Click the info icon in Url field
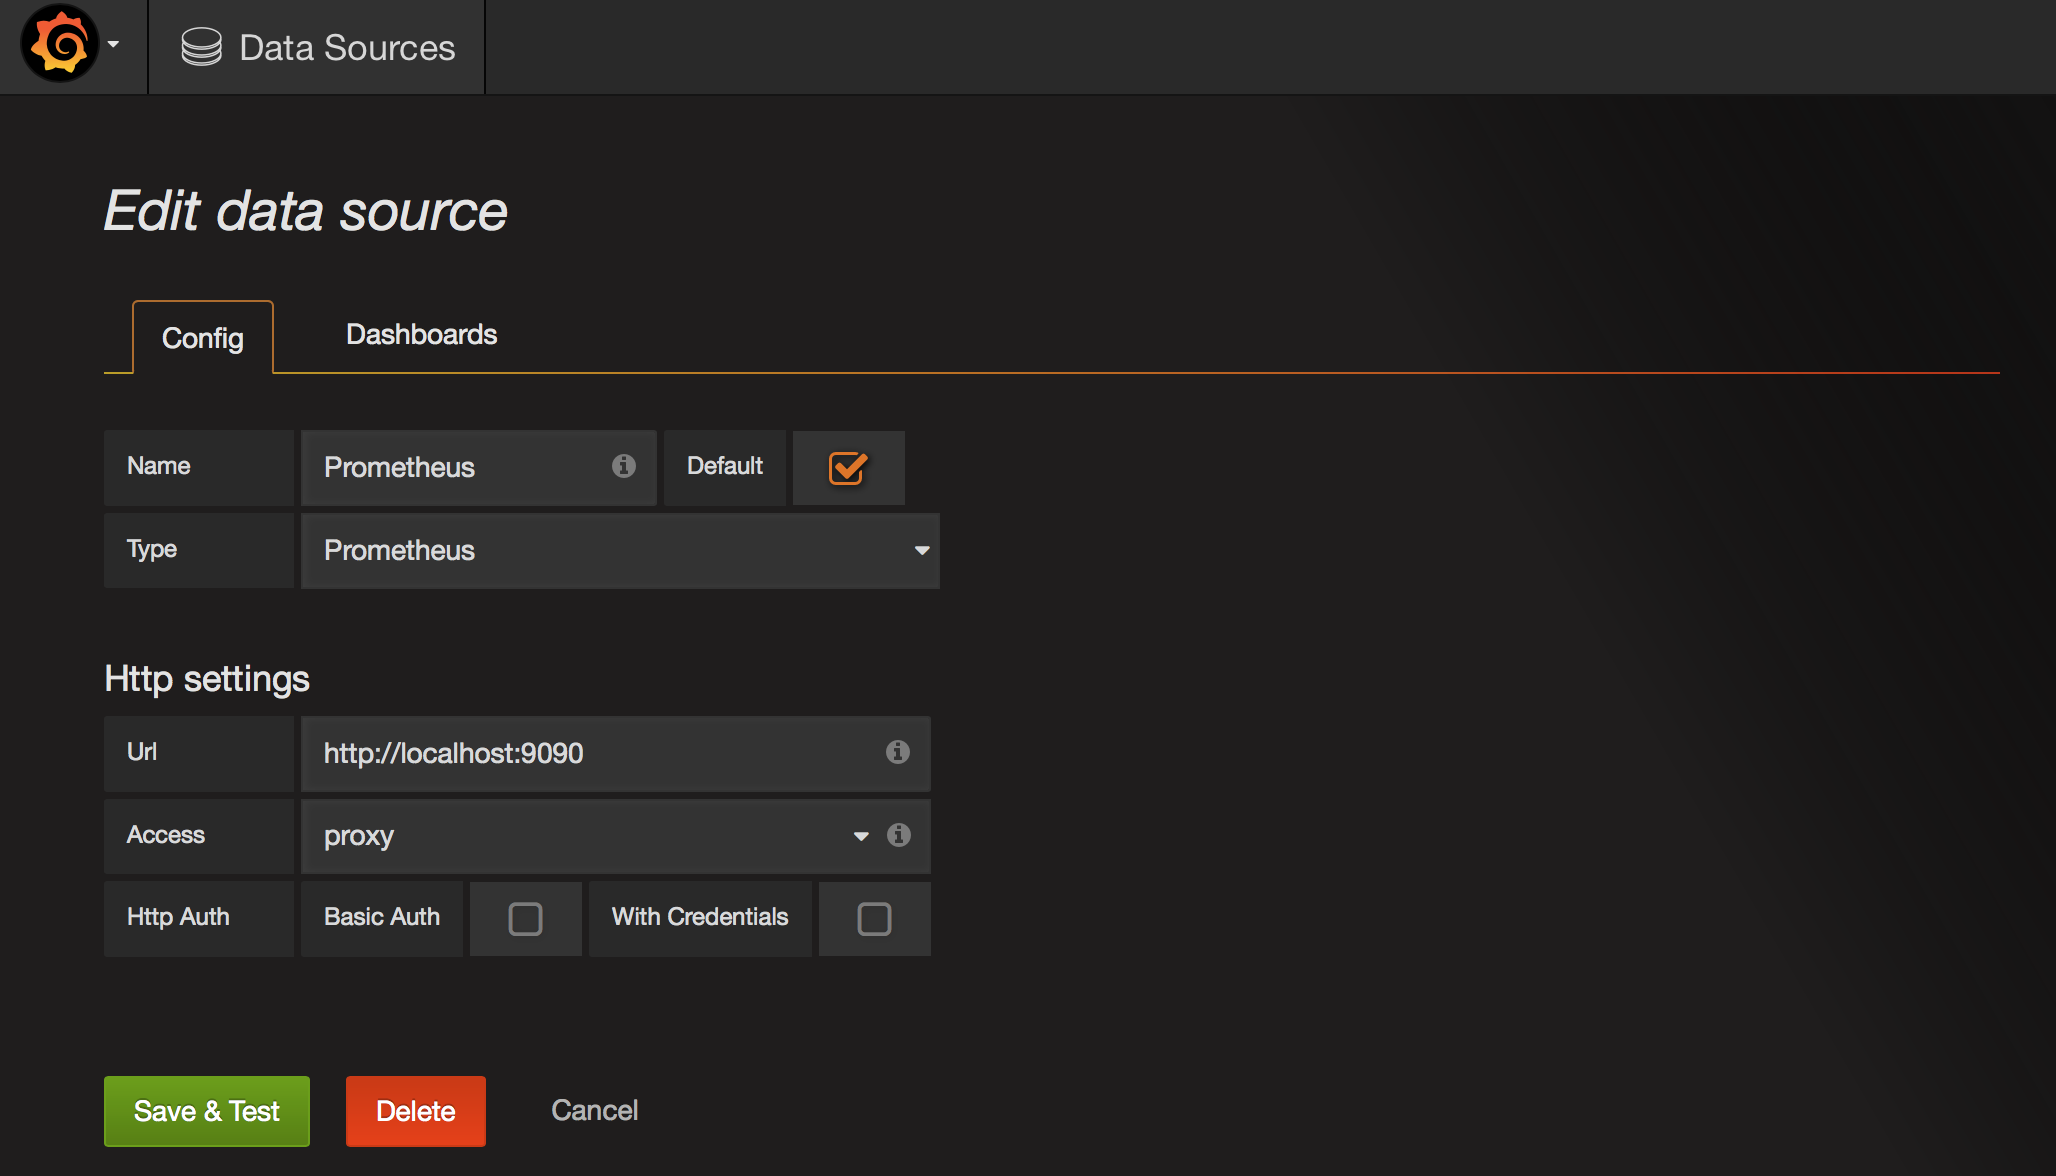 [x=897, y=752]
